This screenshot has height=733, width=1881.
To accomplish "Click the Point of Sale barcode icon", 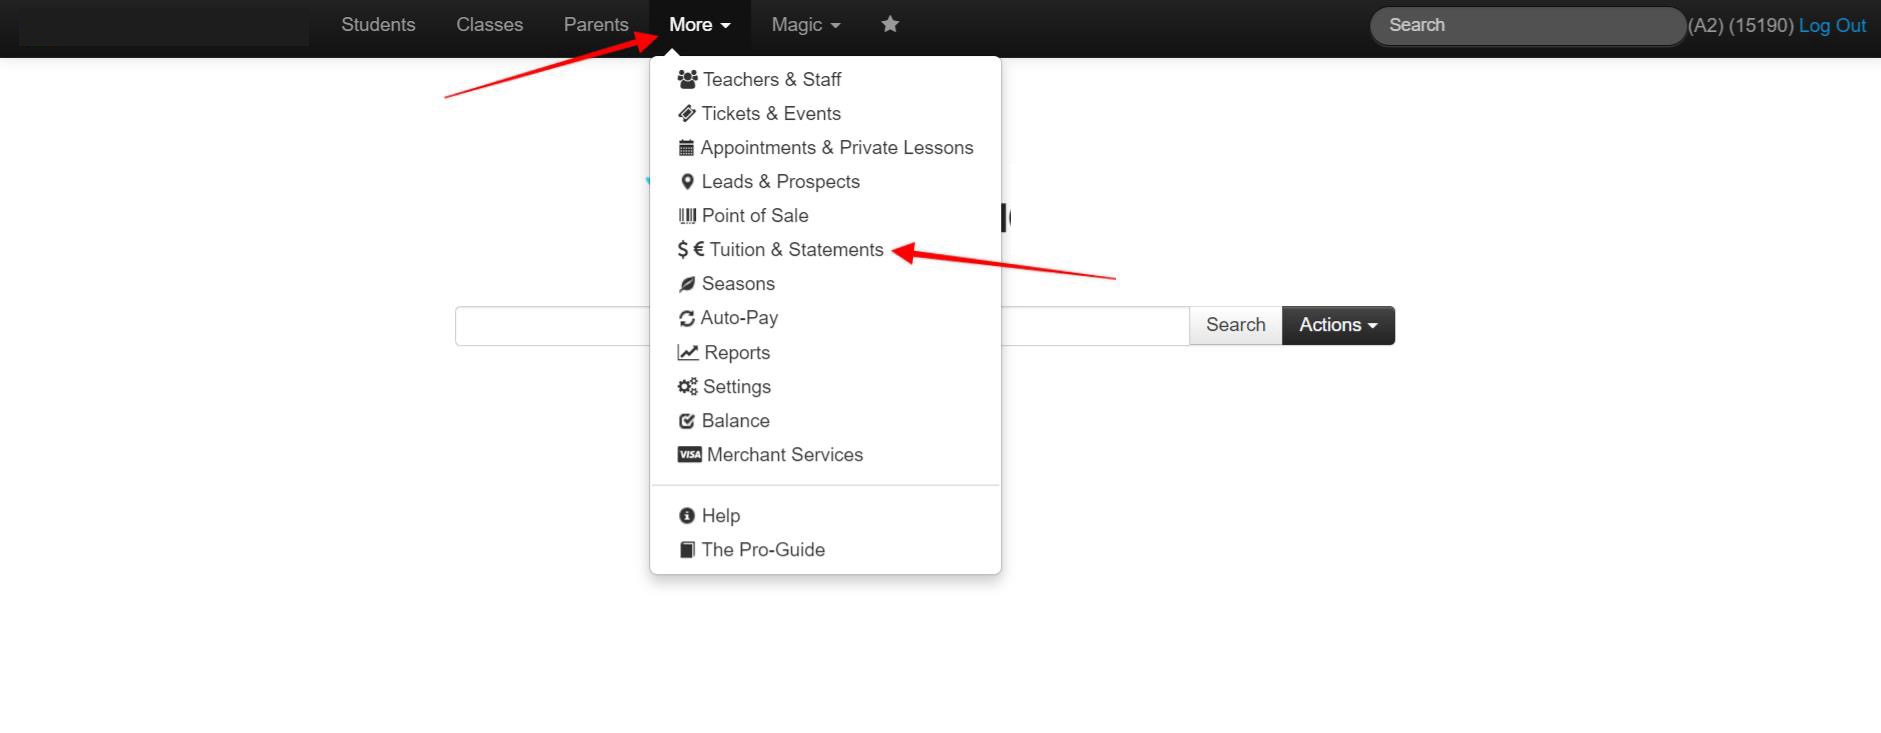I will [x=687, y=216].
